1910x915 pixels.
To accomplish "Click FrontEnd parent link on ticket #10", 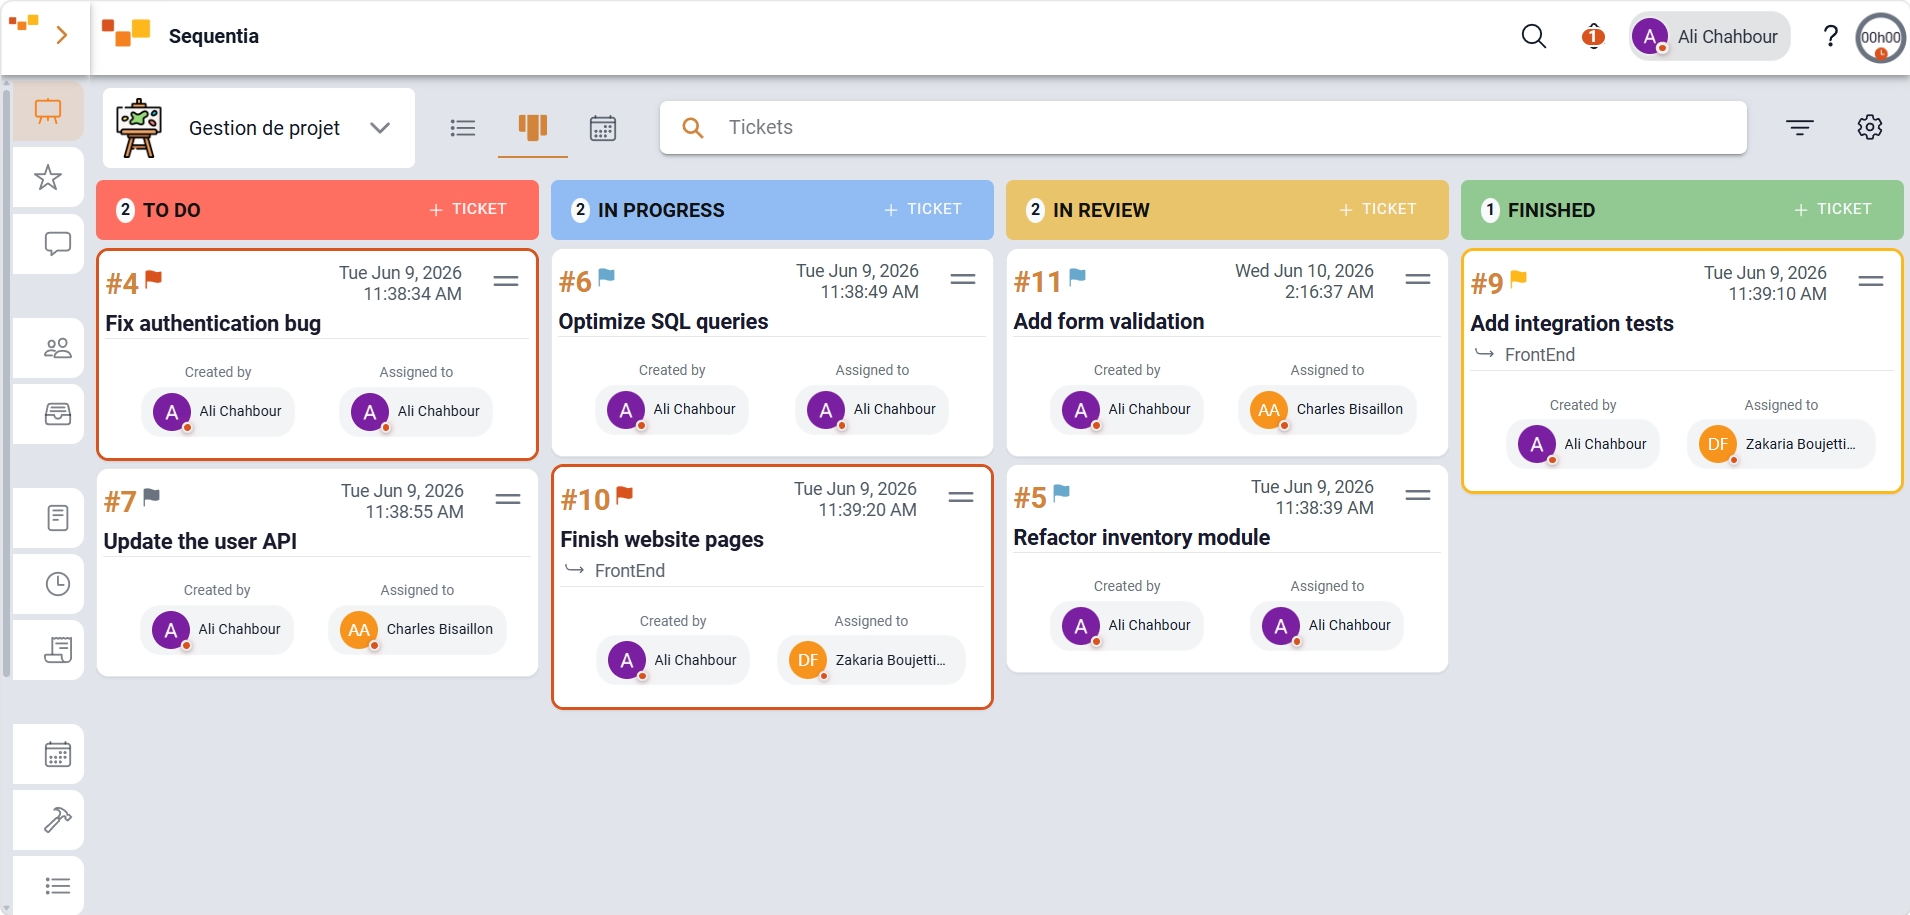I will 629,570.
